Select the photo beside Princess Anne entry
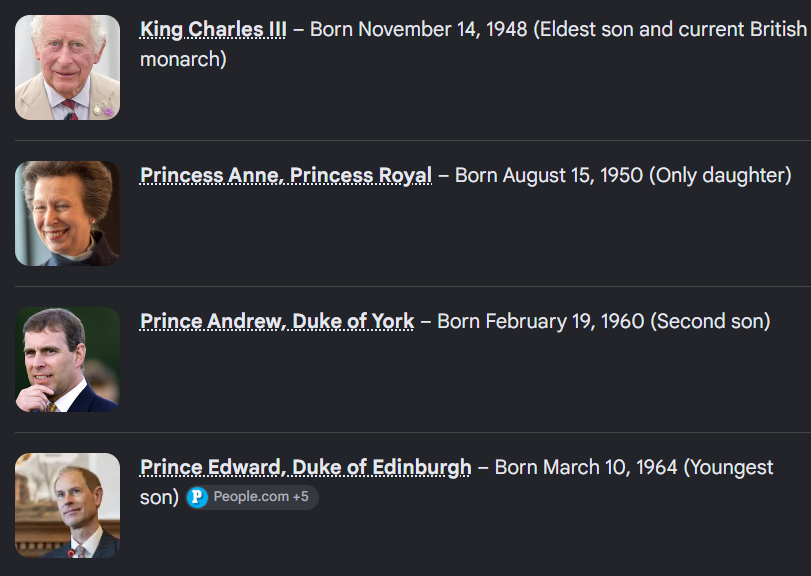This screenshot has width=811, height=576. tap(67, 214)
